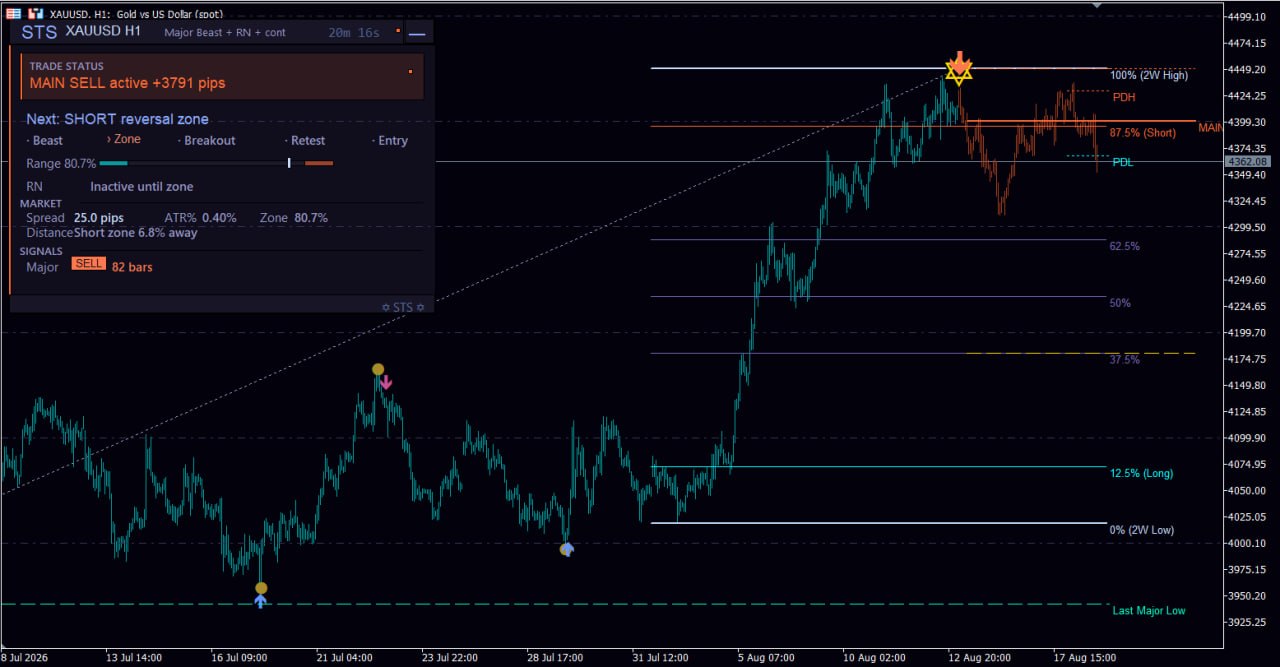The height and width of the screenshot is (667, 1280).
Task: Click the candlestick chart icon beside XAUUSD title
Action: tap(36, 14)
